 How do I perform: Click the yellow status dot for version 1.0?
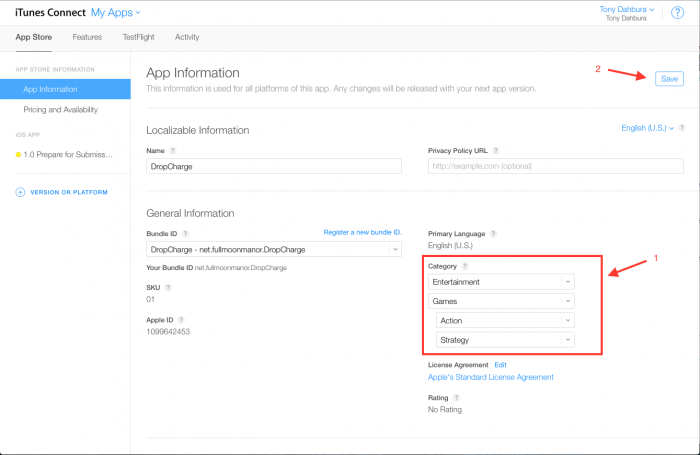[x=18, y=155]
